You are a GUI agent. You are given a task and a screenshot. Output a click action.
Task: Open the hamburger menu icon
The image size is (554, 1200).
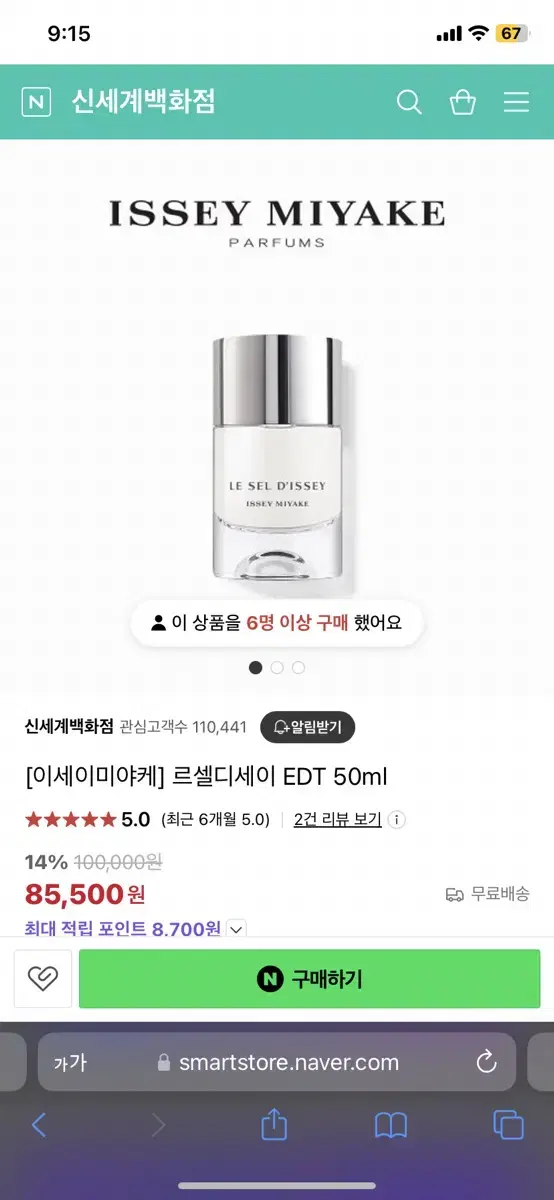click(x=516, y=102)
